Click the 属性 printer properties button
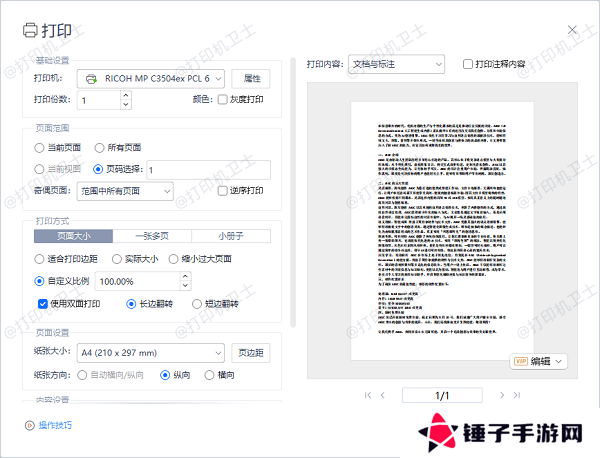Screen dimensions: 600x458 pyautogui.click(x=251, y=79)
